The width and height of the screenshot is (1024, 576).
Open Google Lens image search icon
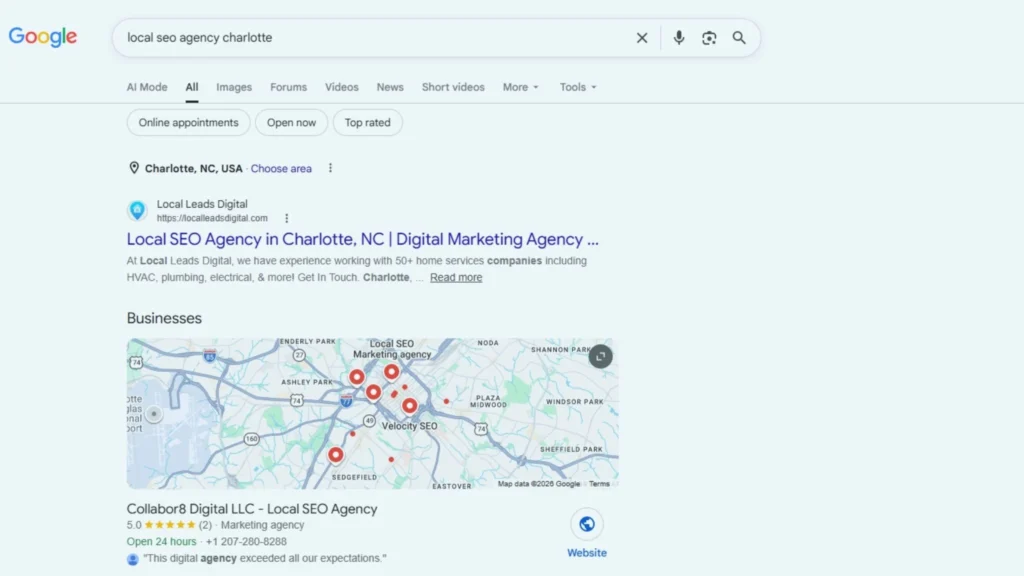pos(709,38)
